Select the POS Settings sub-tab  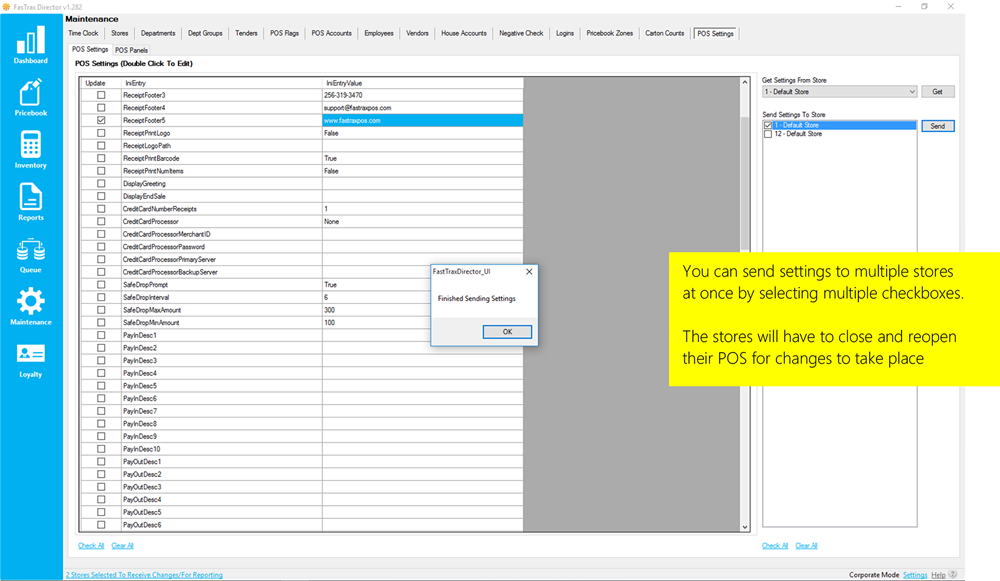[x=90, y=49]
